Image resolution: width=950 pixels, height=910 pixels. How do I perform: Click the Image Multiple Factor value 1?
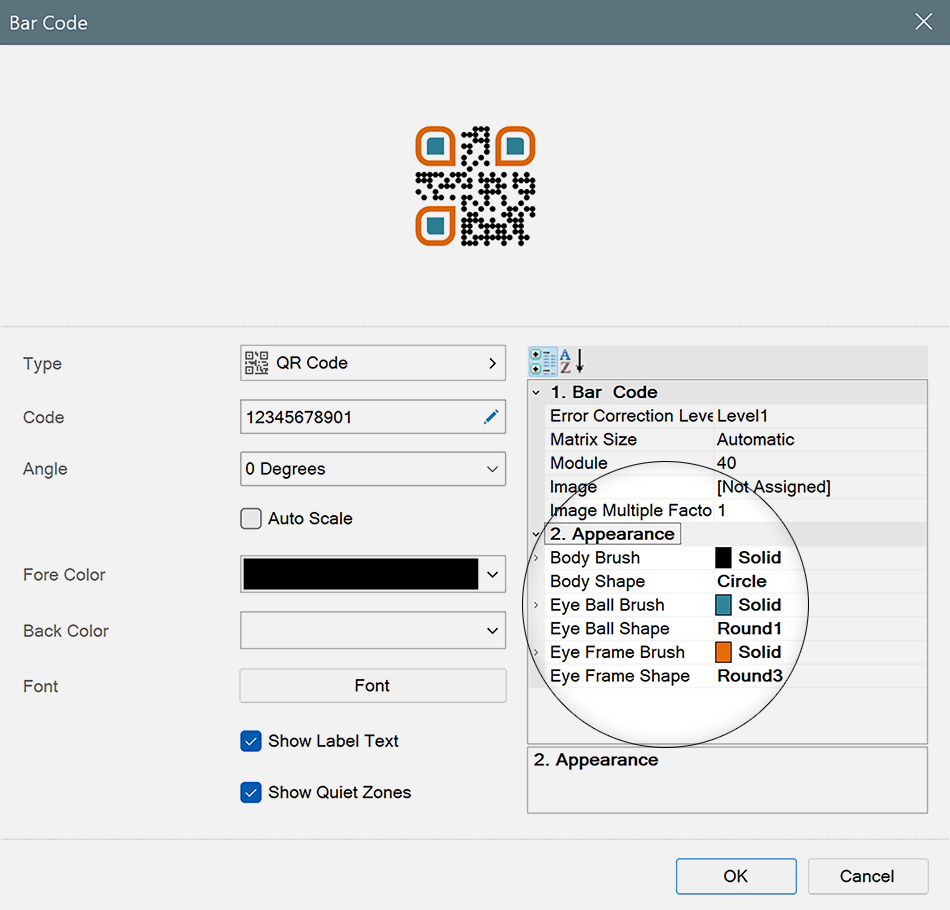722,511
